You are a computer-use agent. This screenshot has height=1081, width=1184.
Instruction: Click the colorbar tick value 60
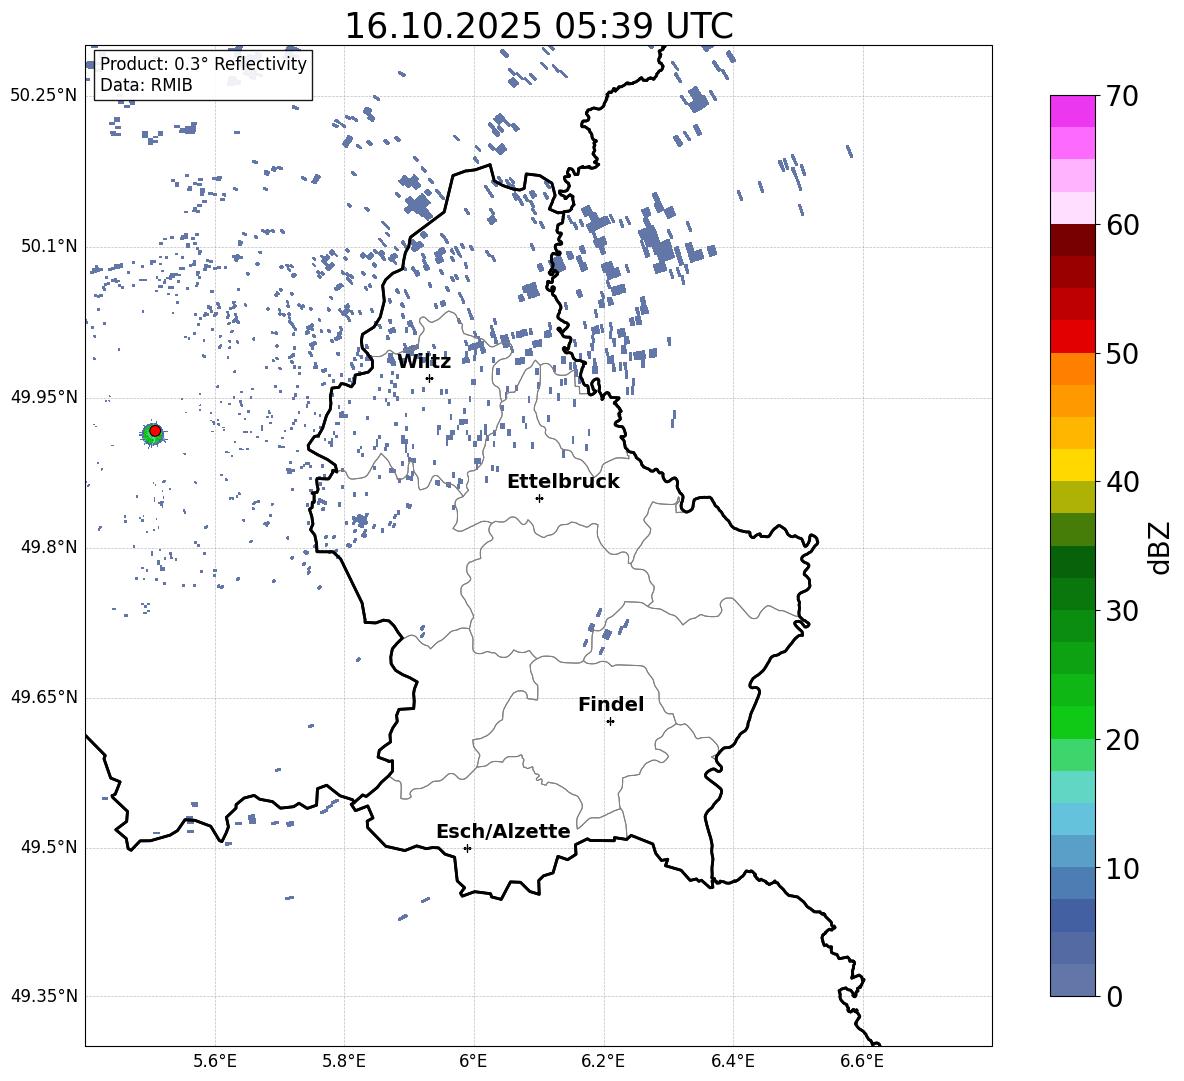(1122, 225)
